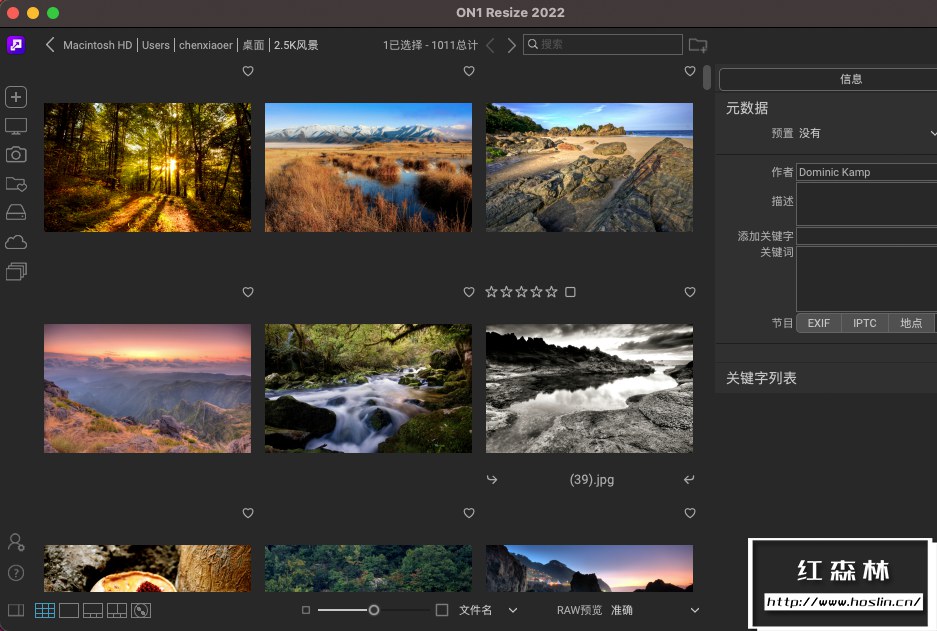
Task: Select the rocky beach thumbnail
Action: click(589, 167)
